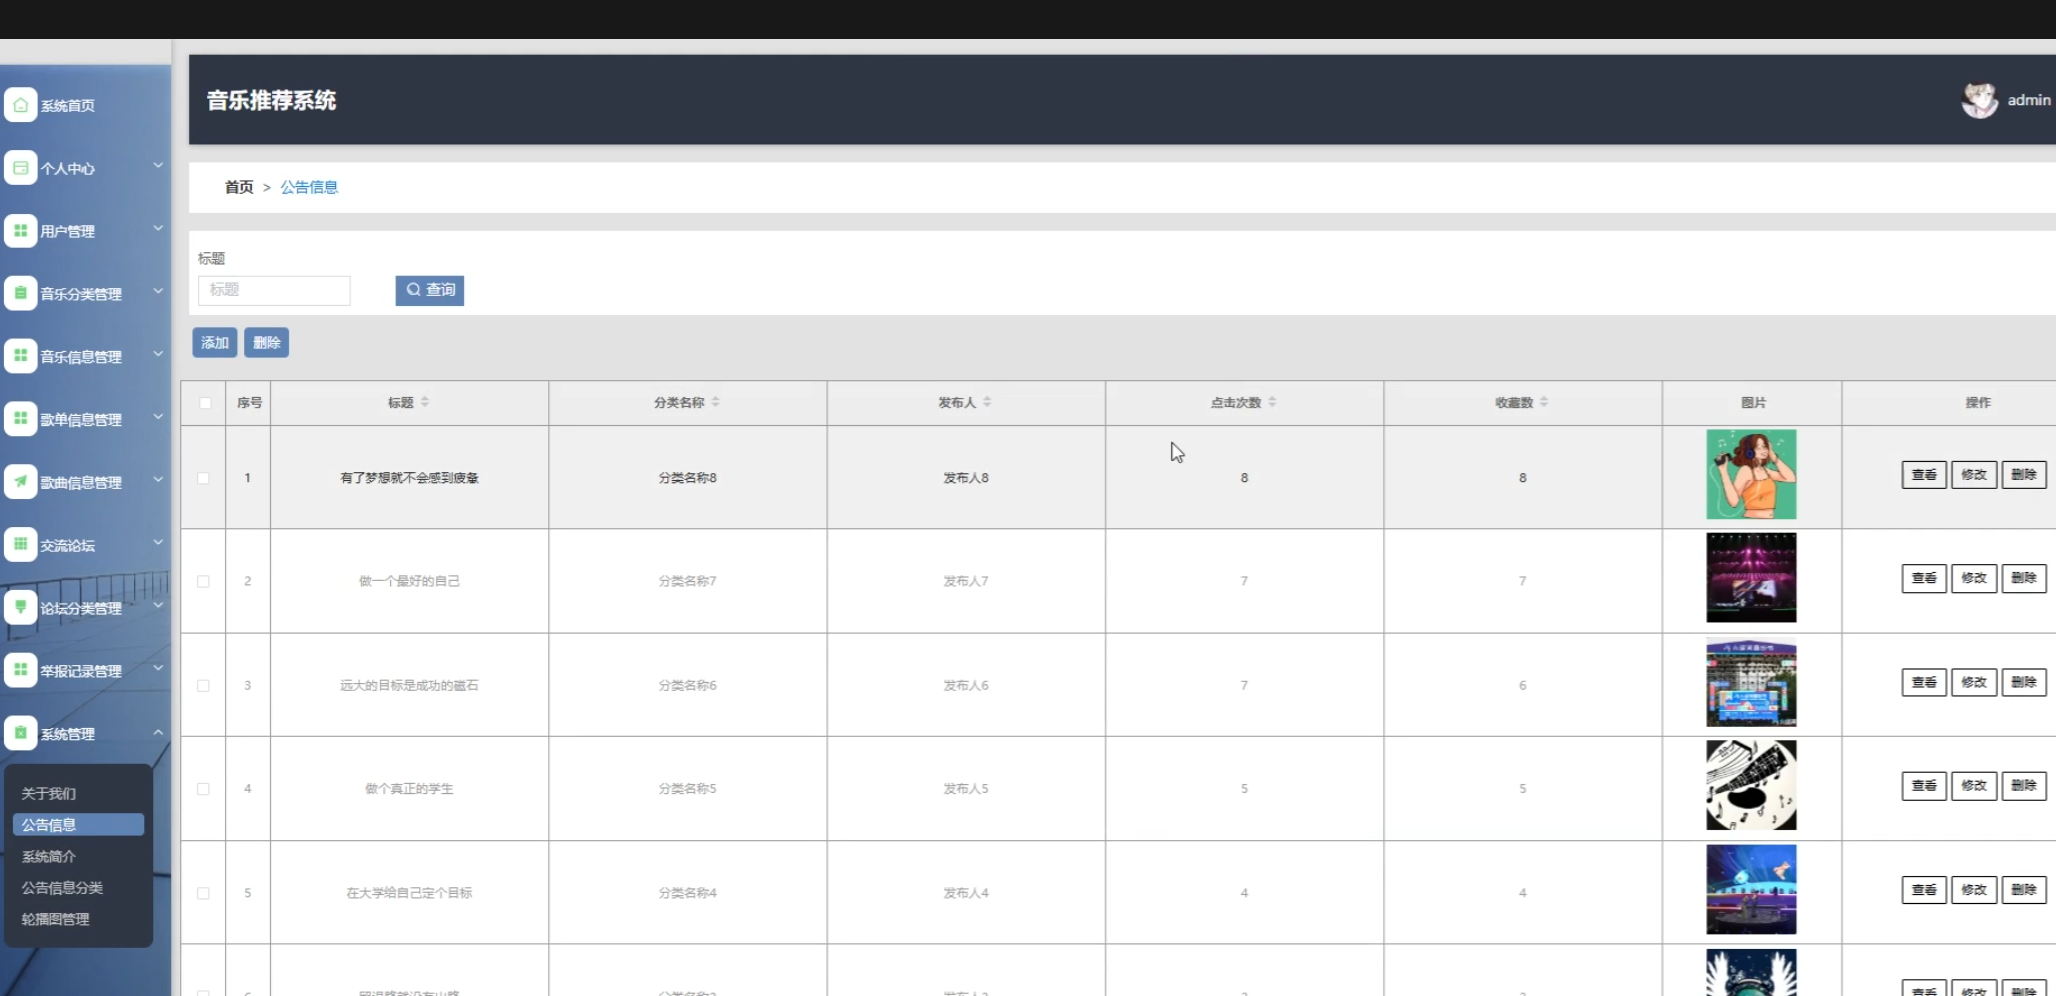Click the 音乐推荐系统 header title

point(271,100)
